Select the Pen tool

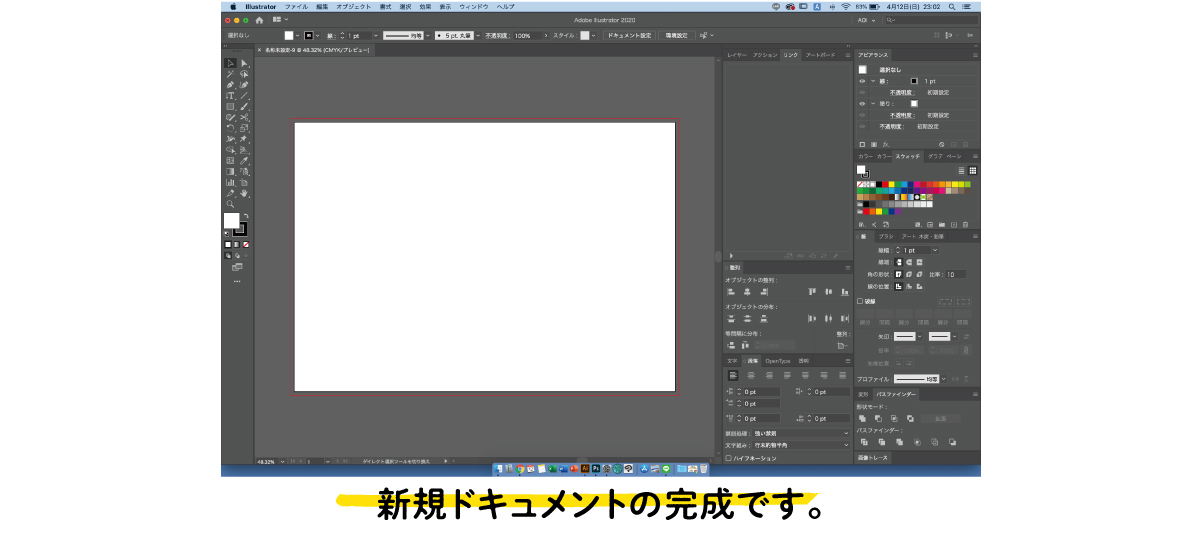pos(230,85)
